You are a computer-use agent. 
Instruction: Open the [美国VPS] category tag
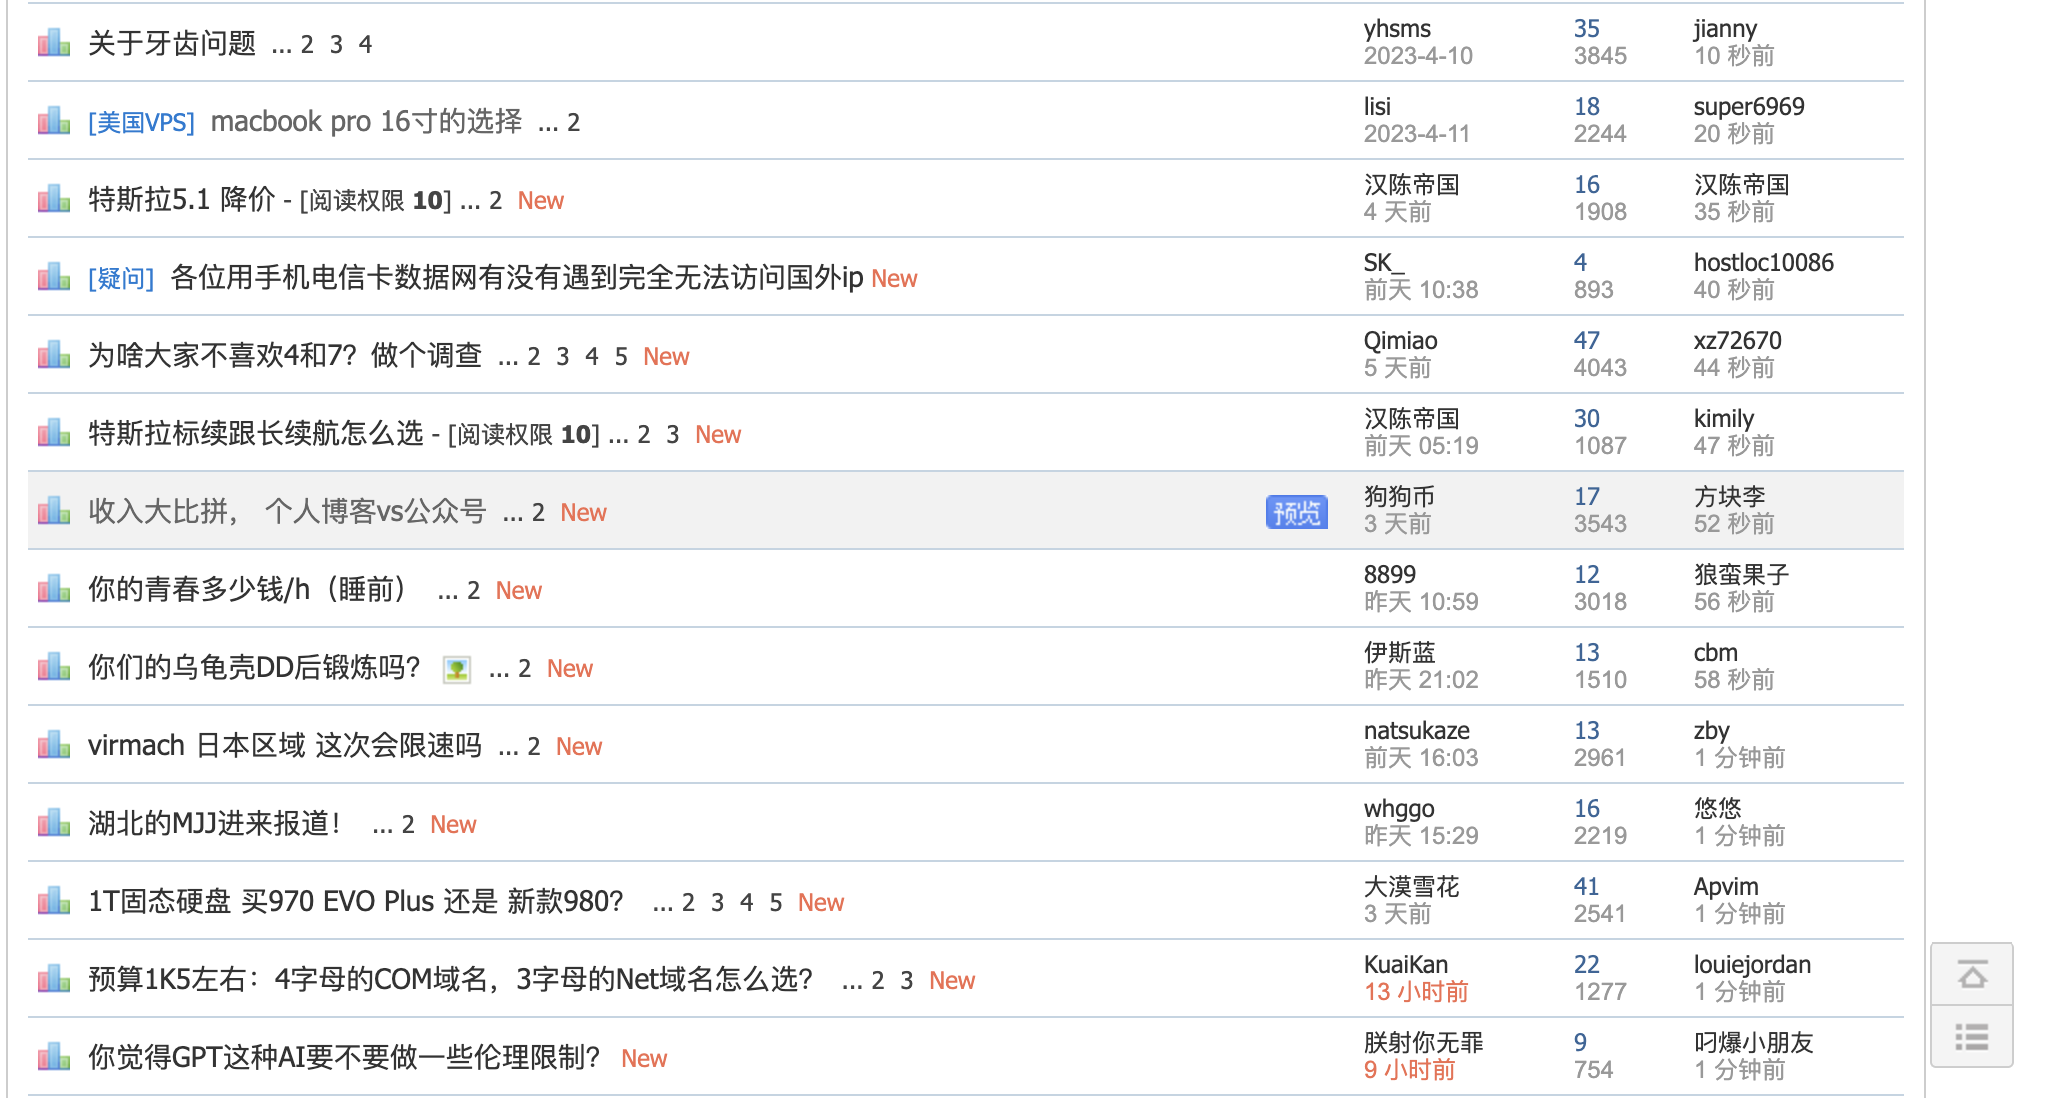(x=141, y=122)
